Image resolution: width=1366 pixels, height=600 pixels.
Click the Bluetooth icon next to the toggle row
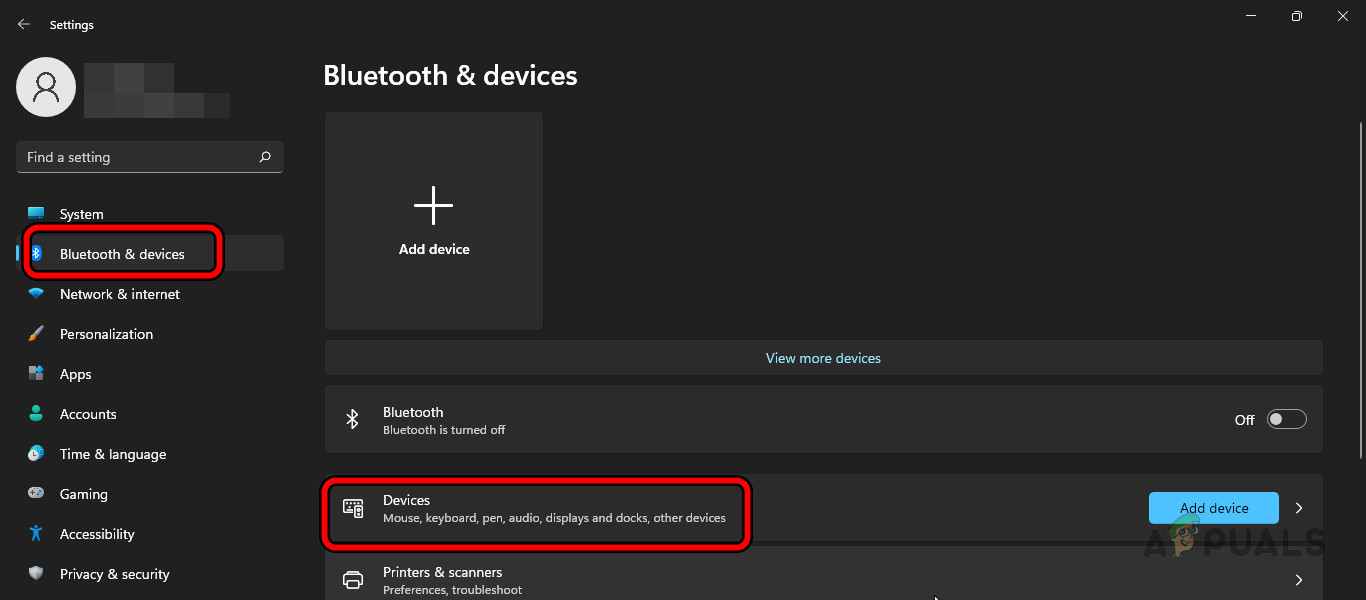(x=352, y=419)
